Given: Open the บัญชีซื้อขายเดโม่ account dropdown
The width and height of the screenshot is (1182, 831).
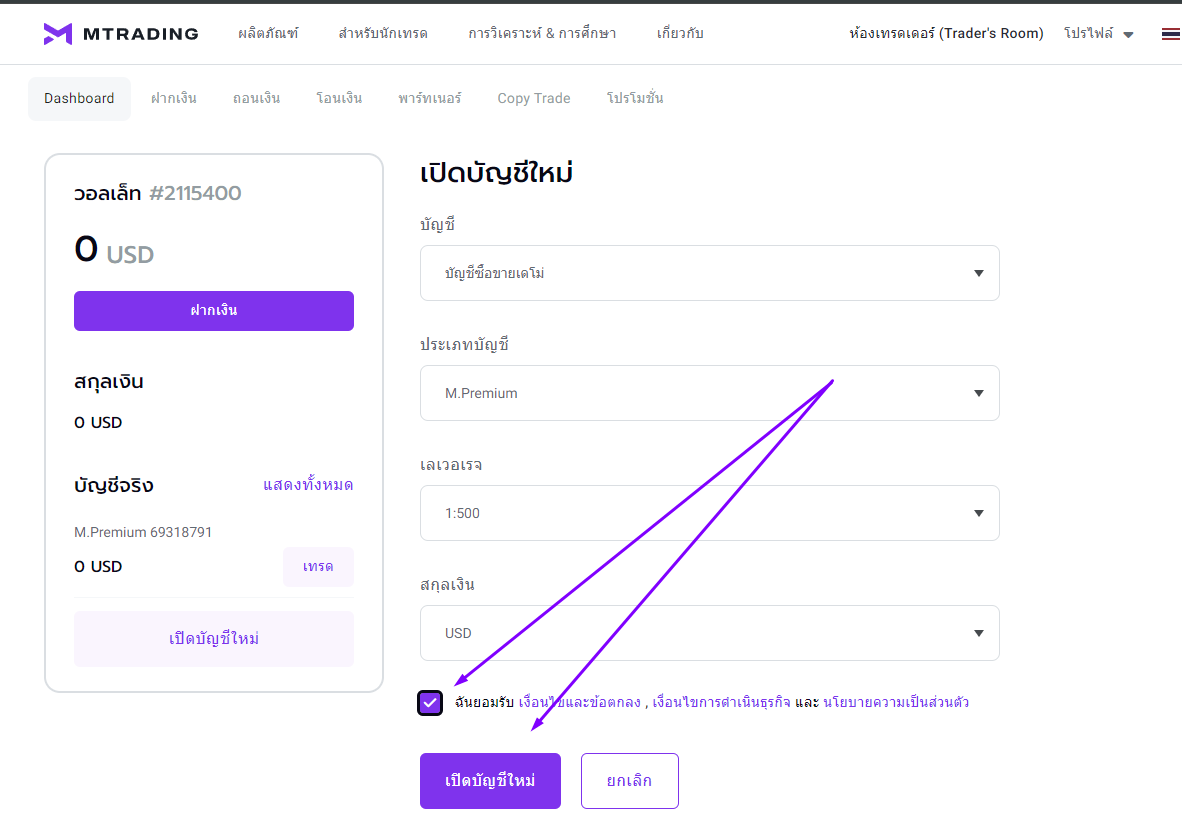Looking at the screenshot, I should coord(709,273).
